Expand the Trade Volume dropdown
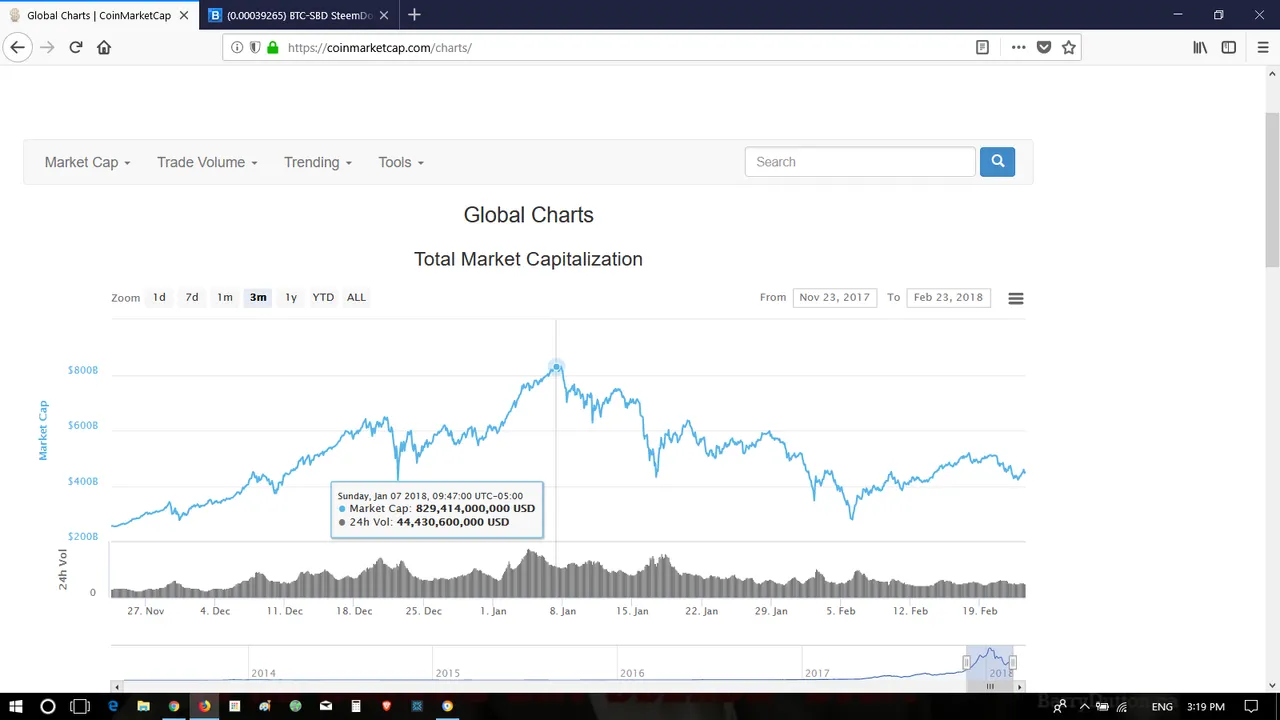 click(207, 162)
